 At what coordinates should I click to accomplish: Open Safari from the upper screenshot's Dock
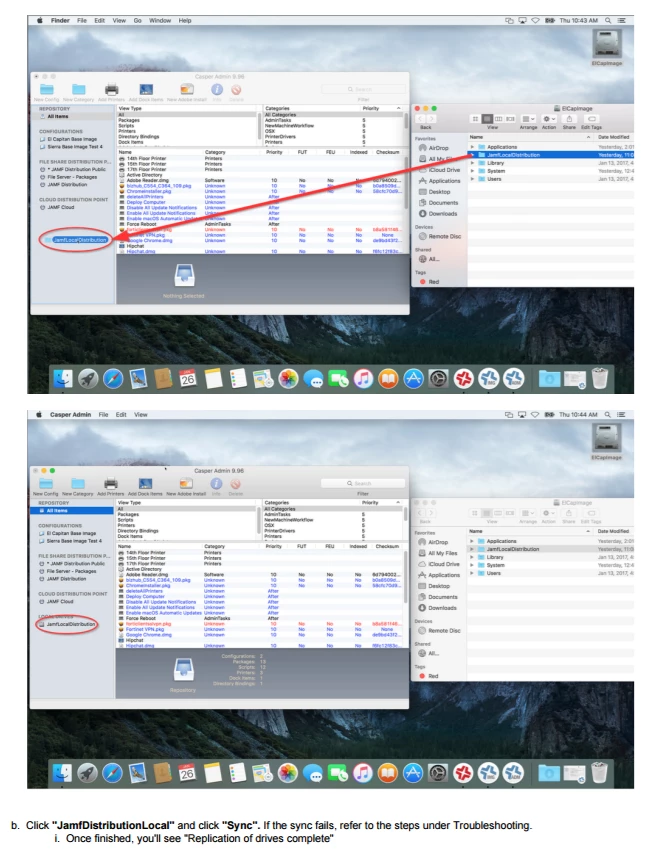point(113,379)
